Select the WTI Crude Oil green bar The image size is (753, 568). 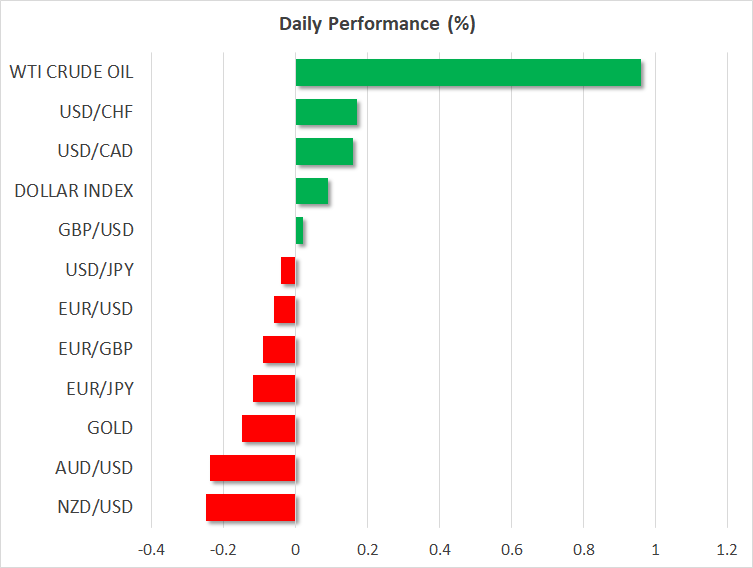(x=468, y=73)
